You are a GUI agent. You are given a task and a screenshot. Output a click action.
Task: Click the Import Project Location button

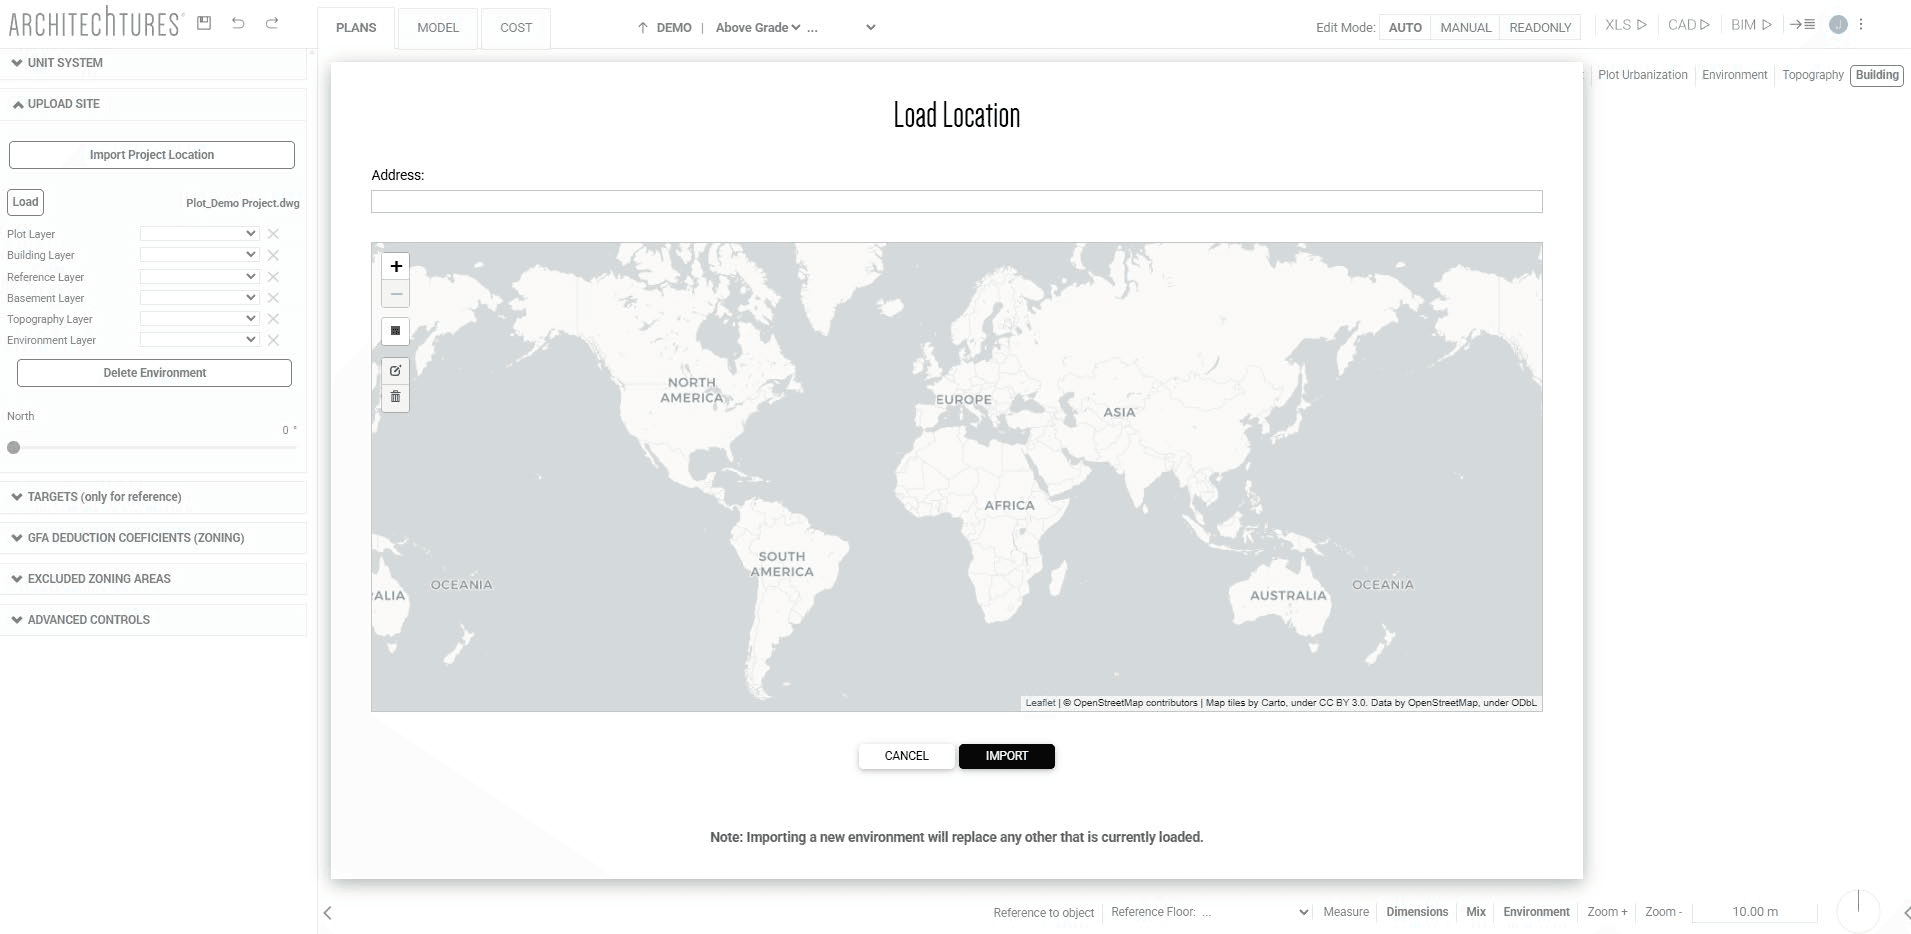click(151, 154)
